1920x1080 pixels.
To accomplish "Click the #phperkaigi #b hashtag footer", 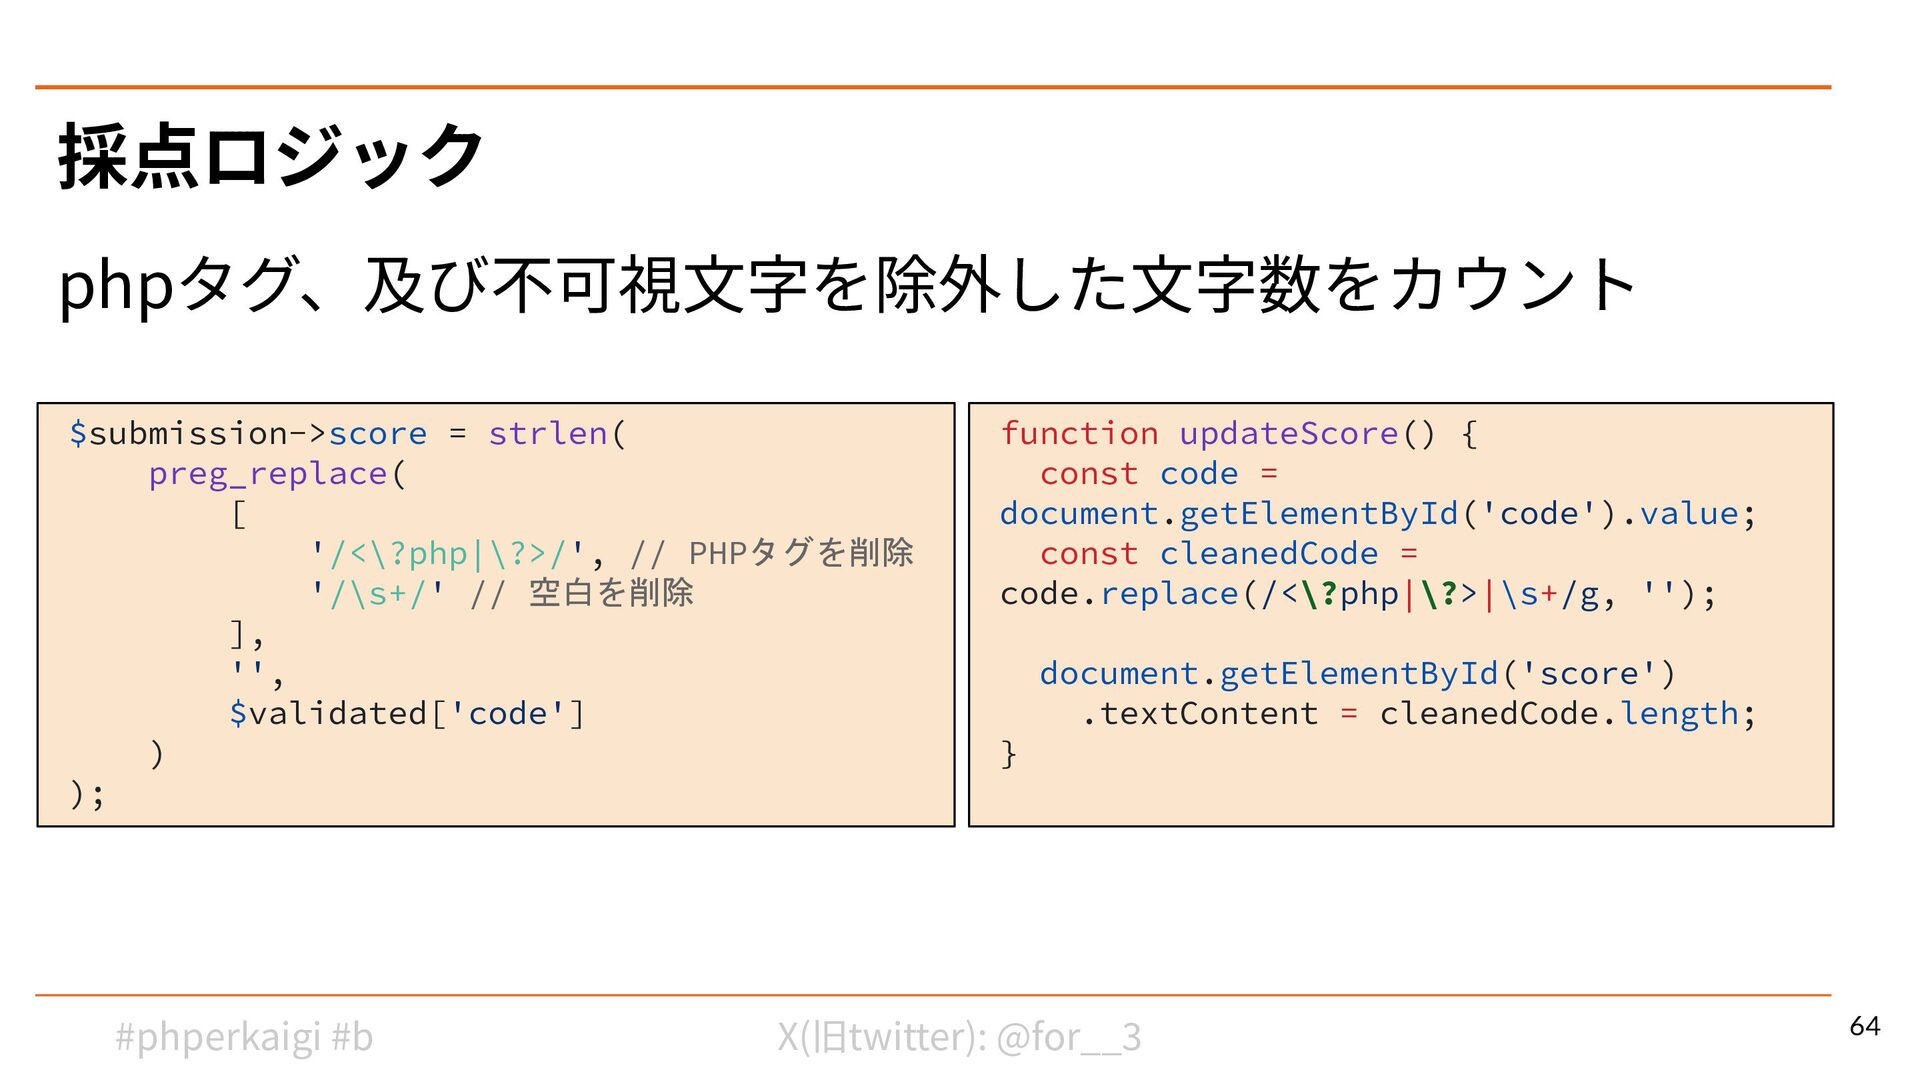I will tap(244, 1037).
